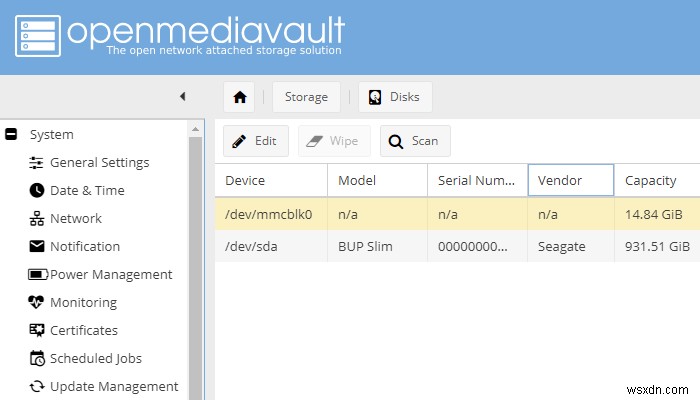Screen dimensions: 700x400
Task: Click the General Settings sliders icon
Action: point(36,162)
